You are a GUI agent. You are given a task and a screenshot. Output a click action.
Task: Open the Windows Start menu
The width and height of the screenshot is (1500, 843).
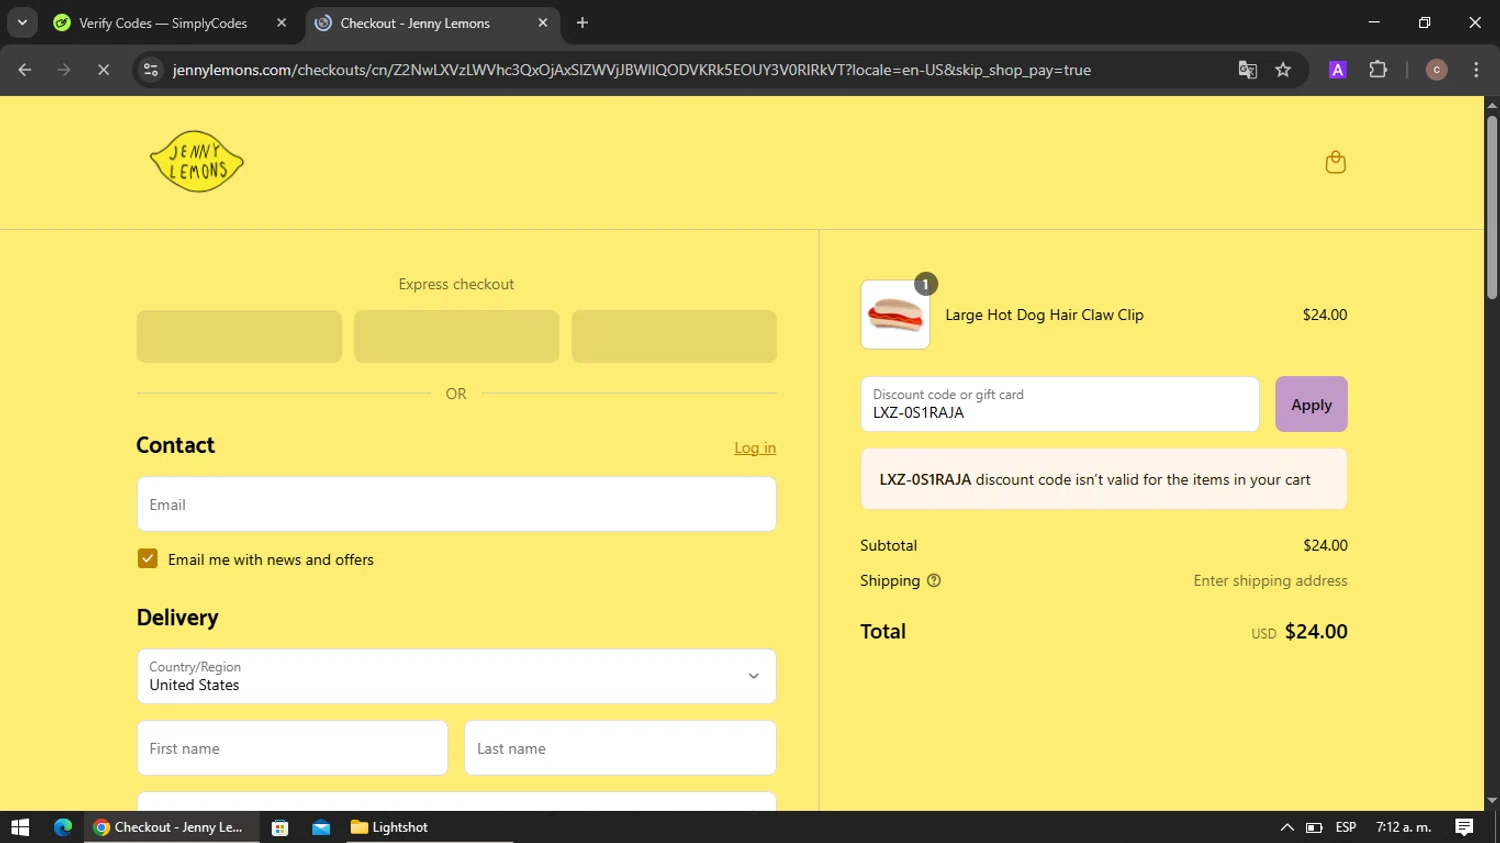20,827
